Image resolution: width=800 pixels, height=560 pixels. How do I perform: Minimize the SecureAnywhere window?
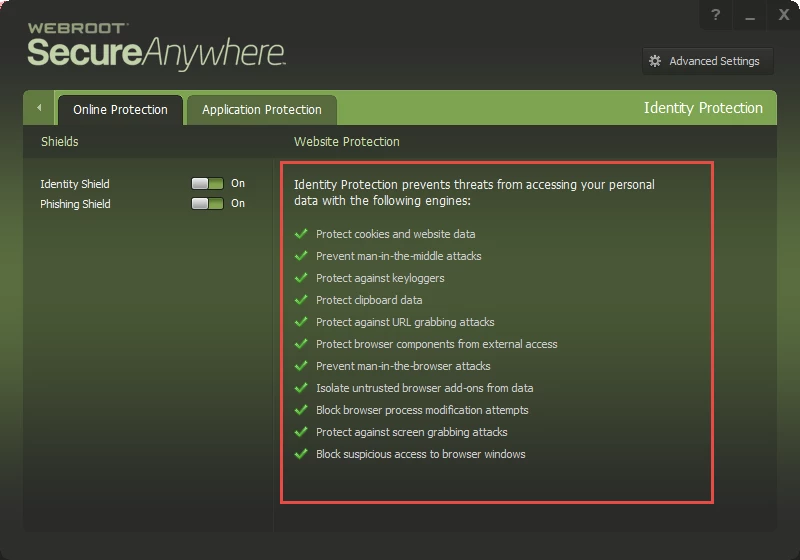point(749,15)
